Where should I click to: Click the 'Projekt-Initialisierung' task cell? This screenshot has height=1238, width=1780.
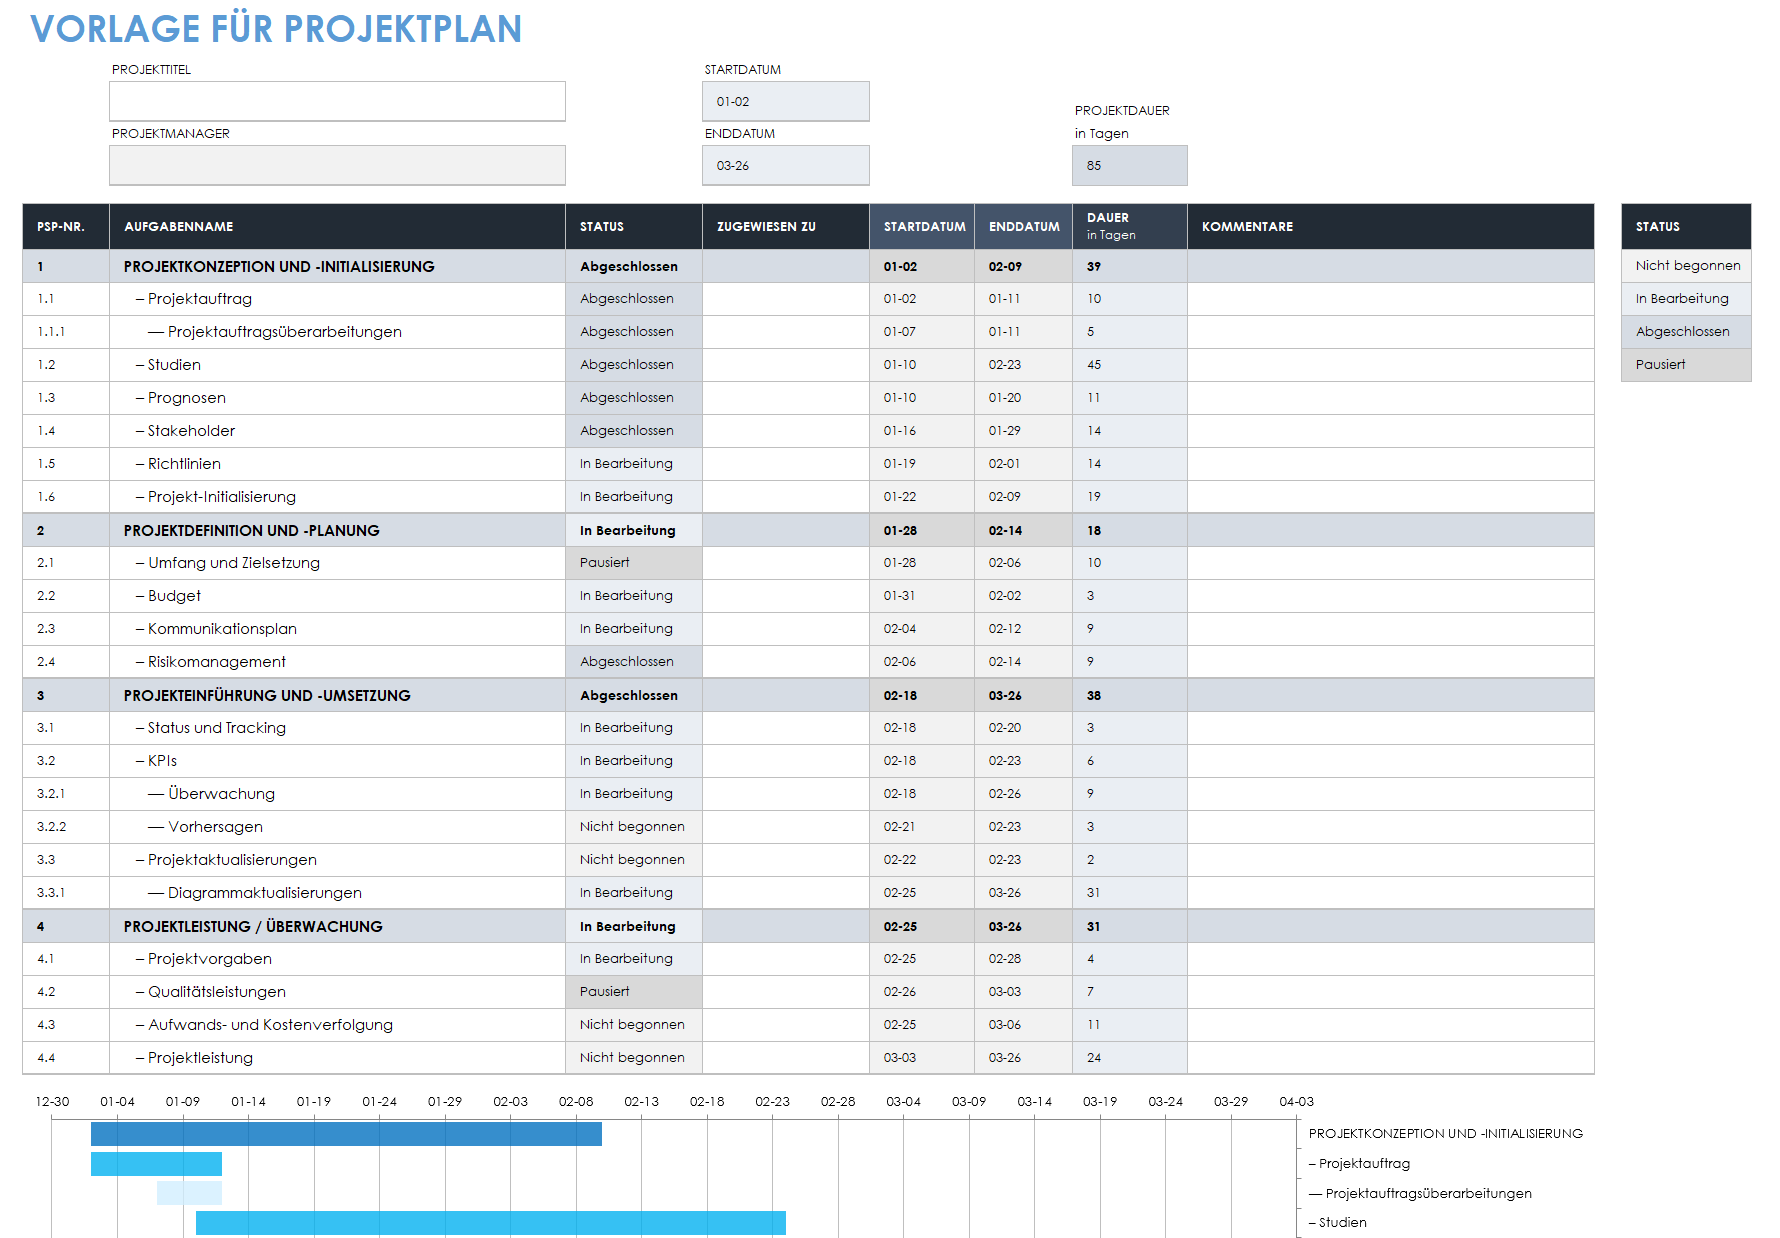click(337, 497)
